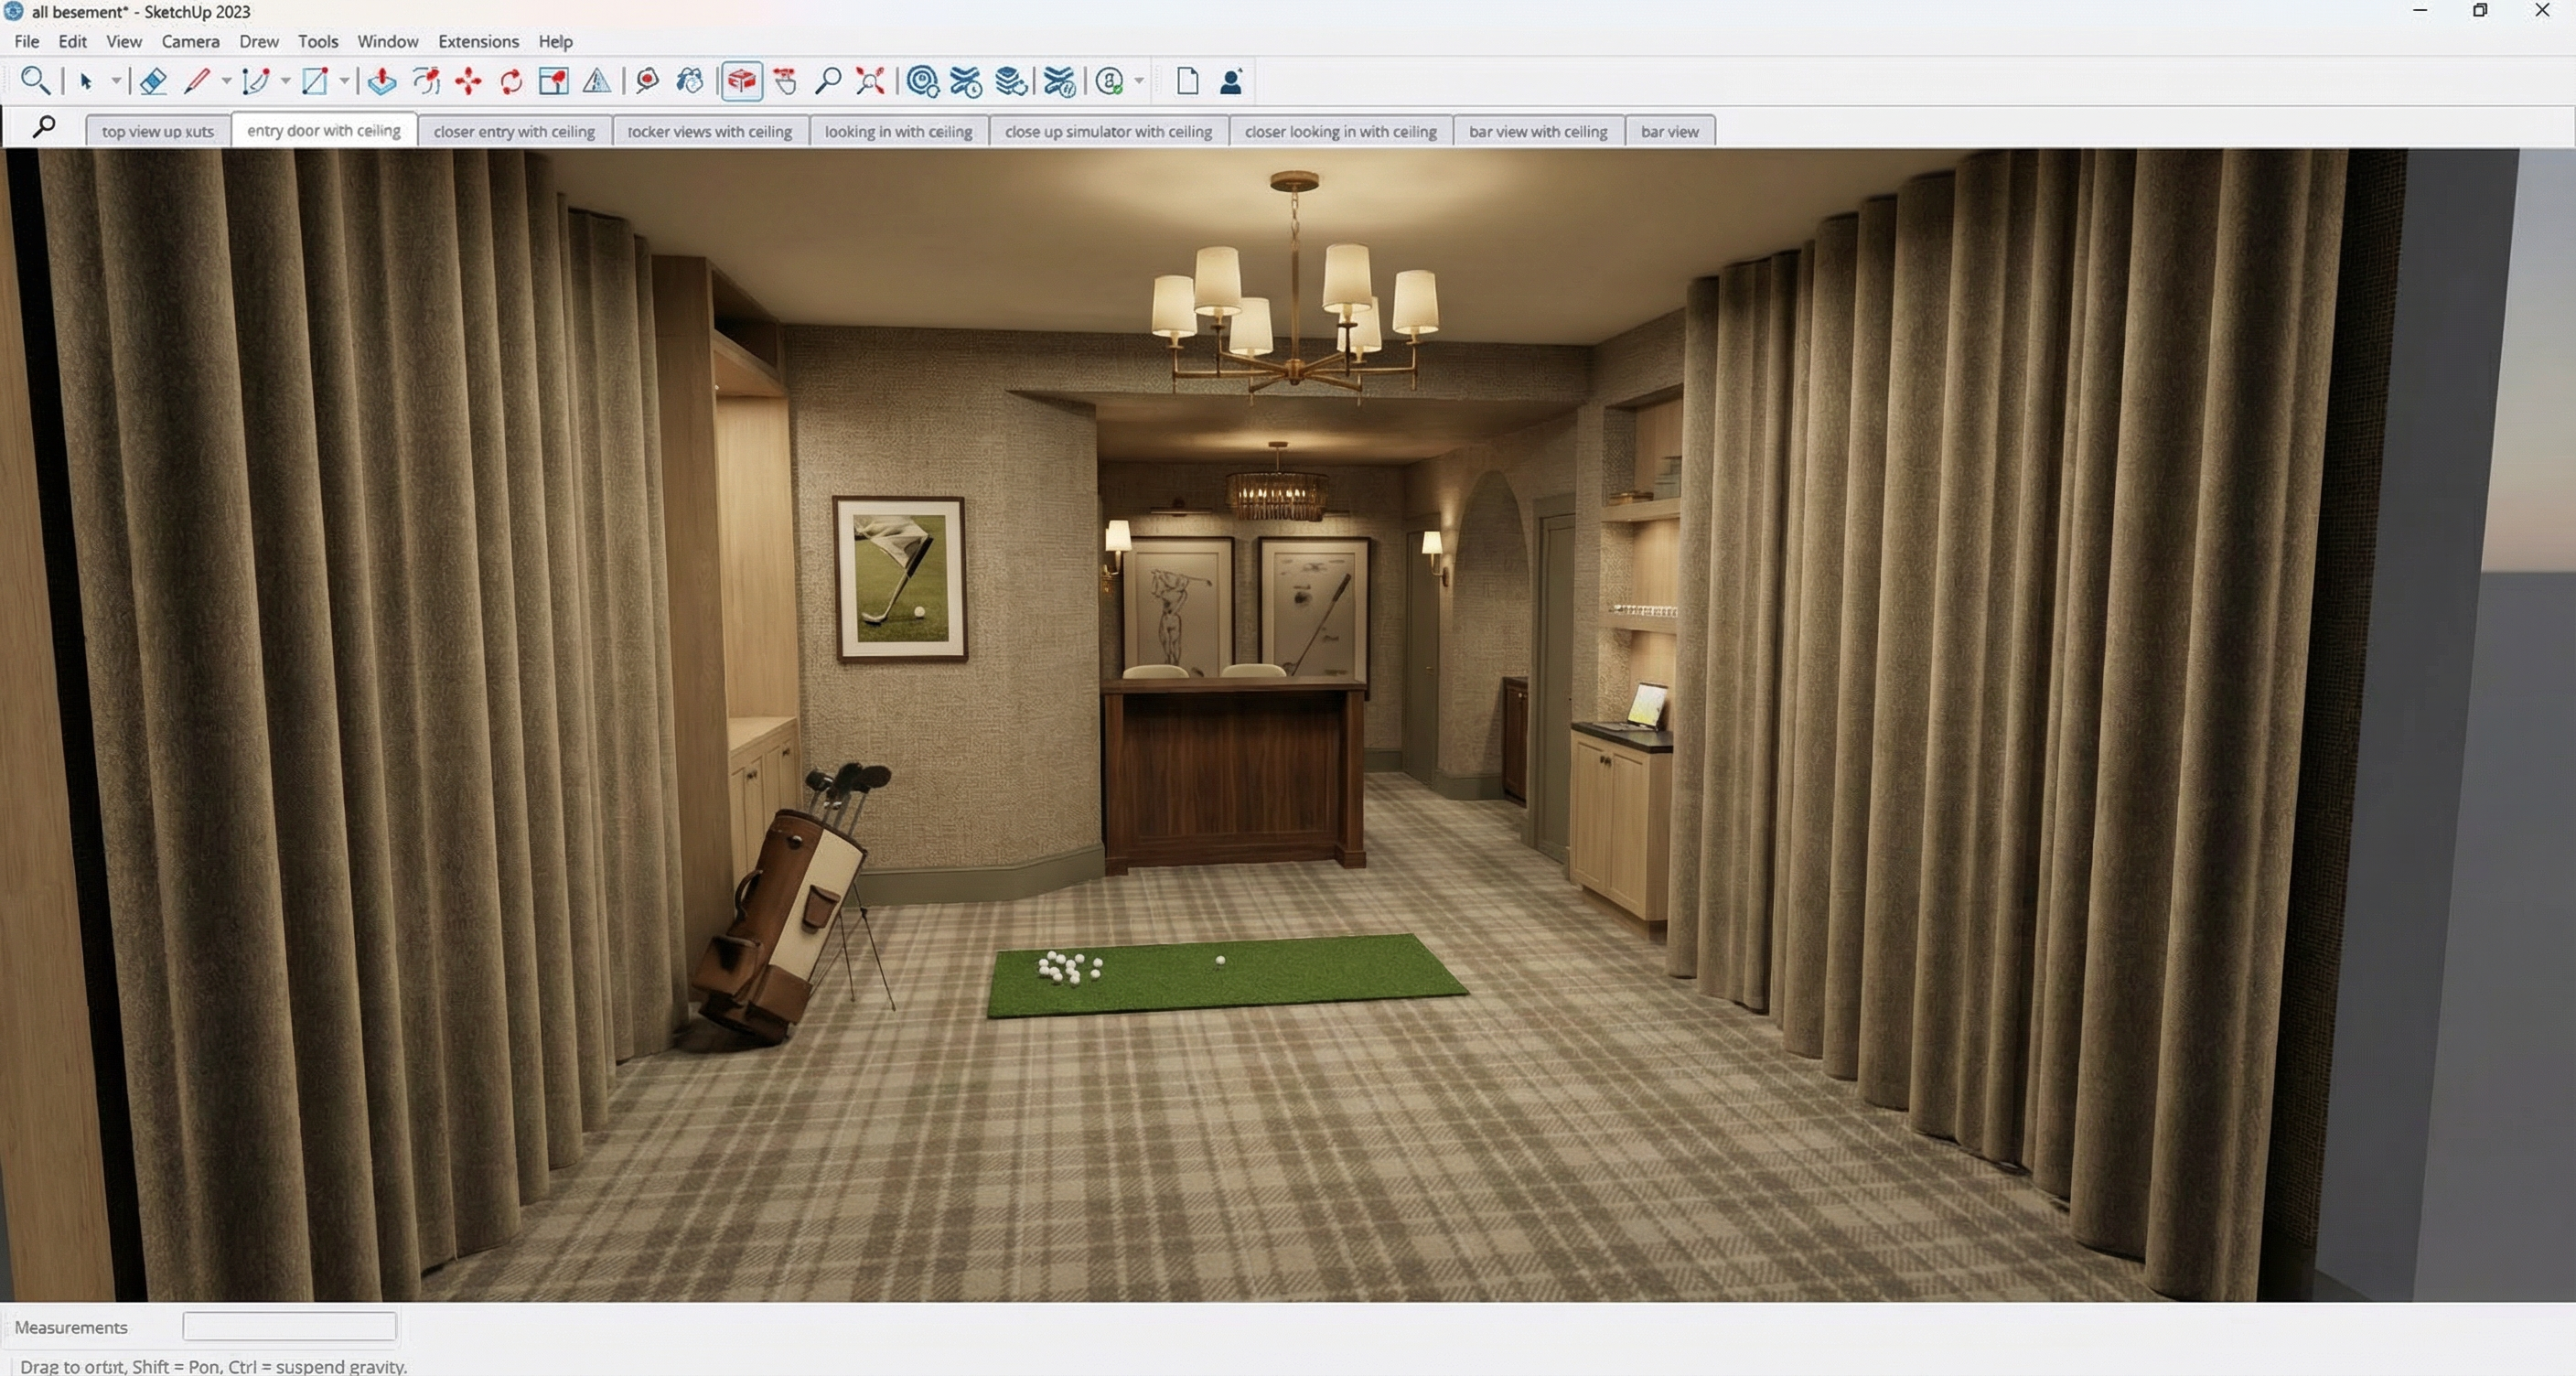The width and height of the screenshot is (2576, 1376).
Task: Activate the Push/Pull tool
Action: click(x=381, y=81)
